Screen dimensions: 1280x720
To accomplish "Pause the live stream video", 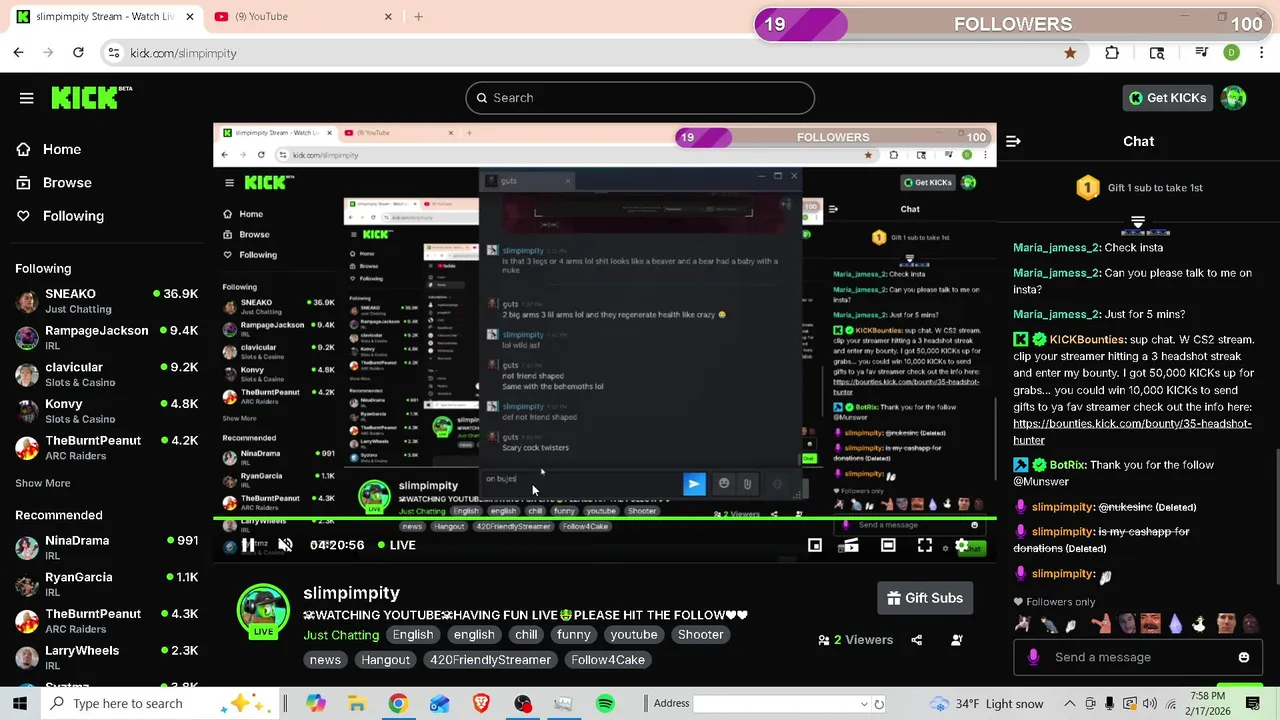I will tap(248, 545).
